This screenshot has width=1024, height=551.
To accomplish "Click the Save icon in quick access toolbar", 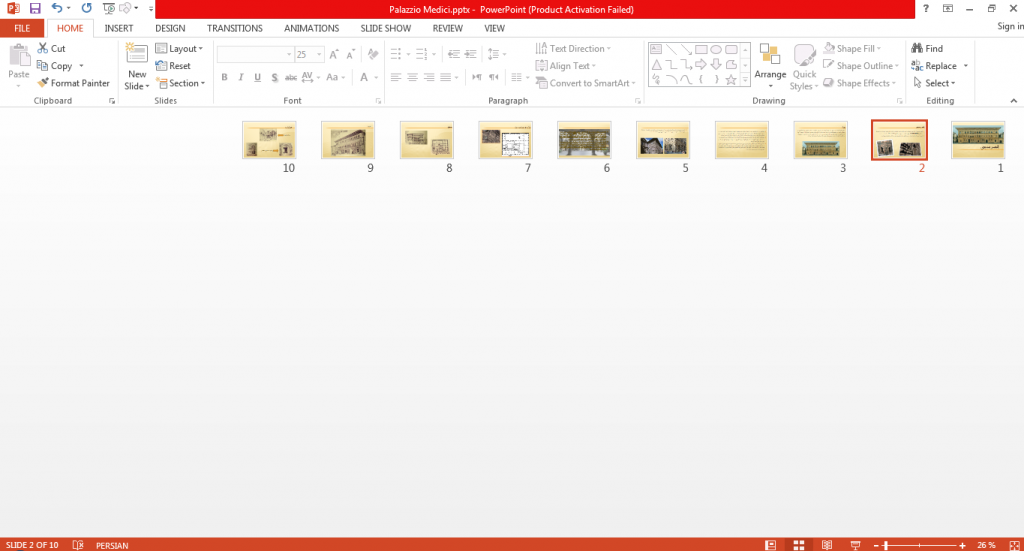I will [x=35, y=8].
